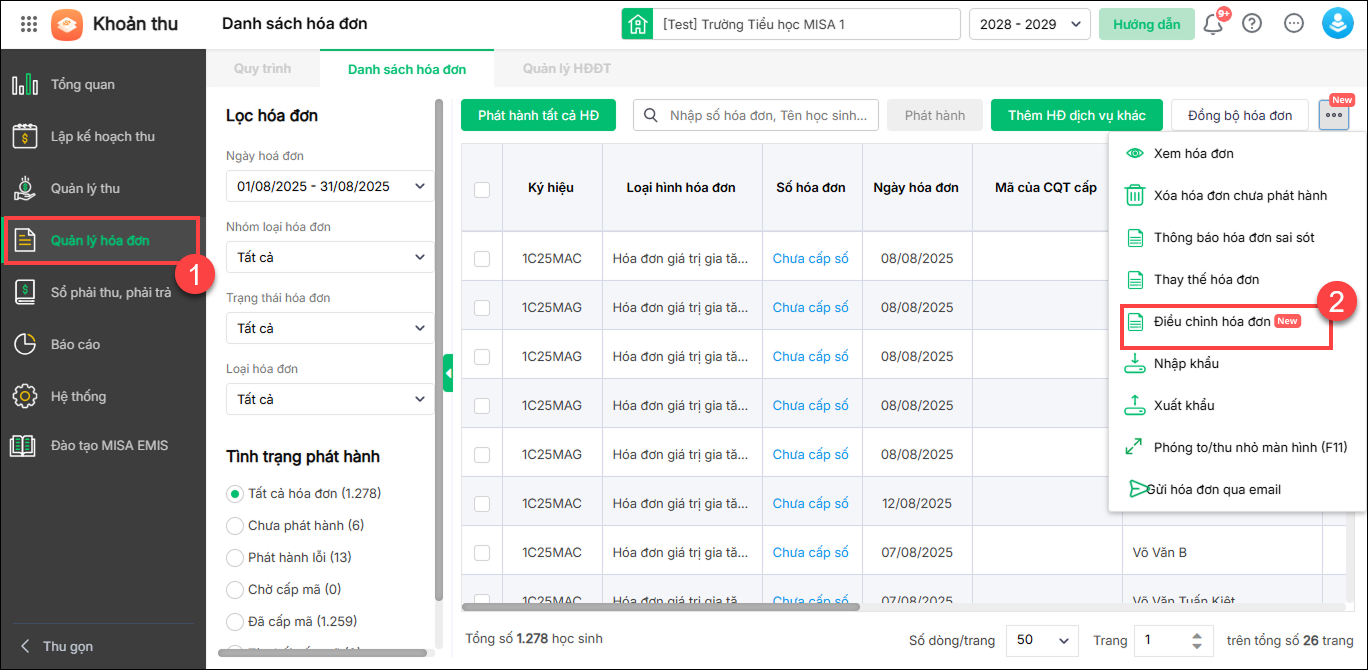Open the help question mark icon
The image size is (1368, 670).
(x=1252, y=24)
